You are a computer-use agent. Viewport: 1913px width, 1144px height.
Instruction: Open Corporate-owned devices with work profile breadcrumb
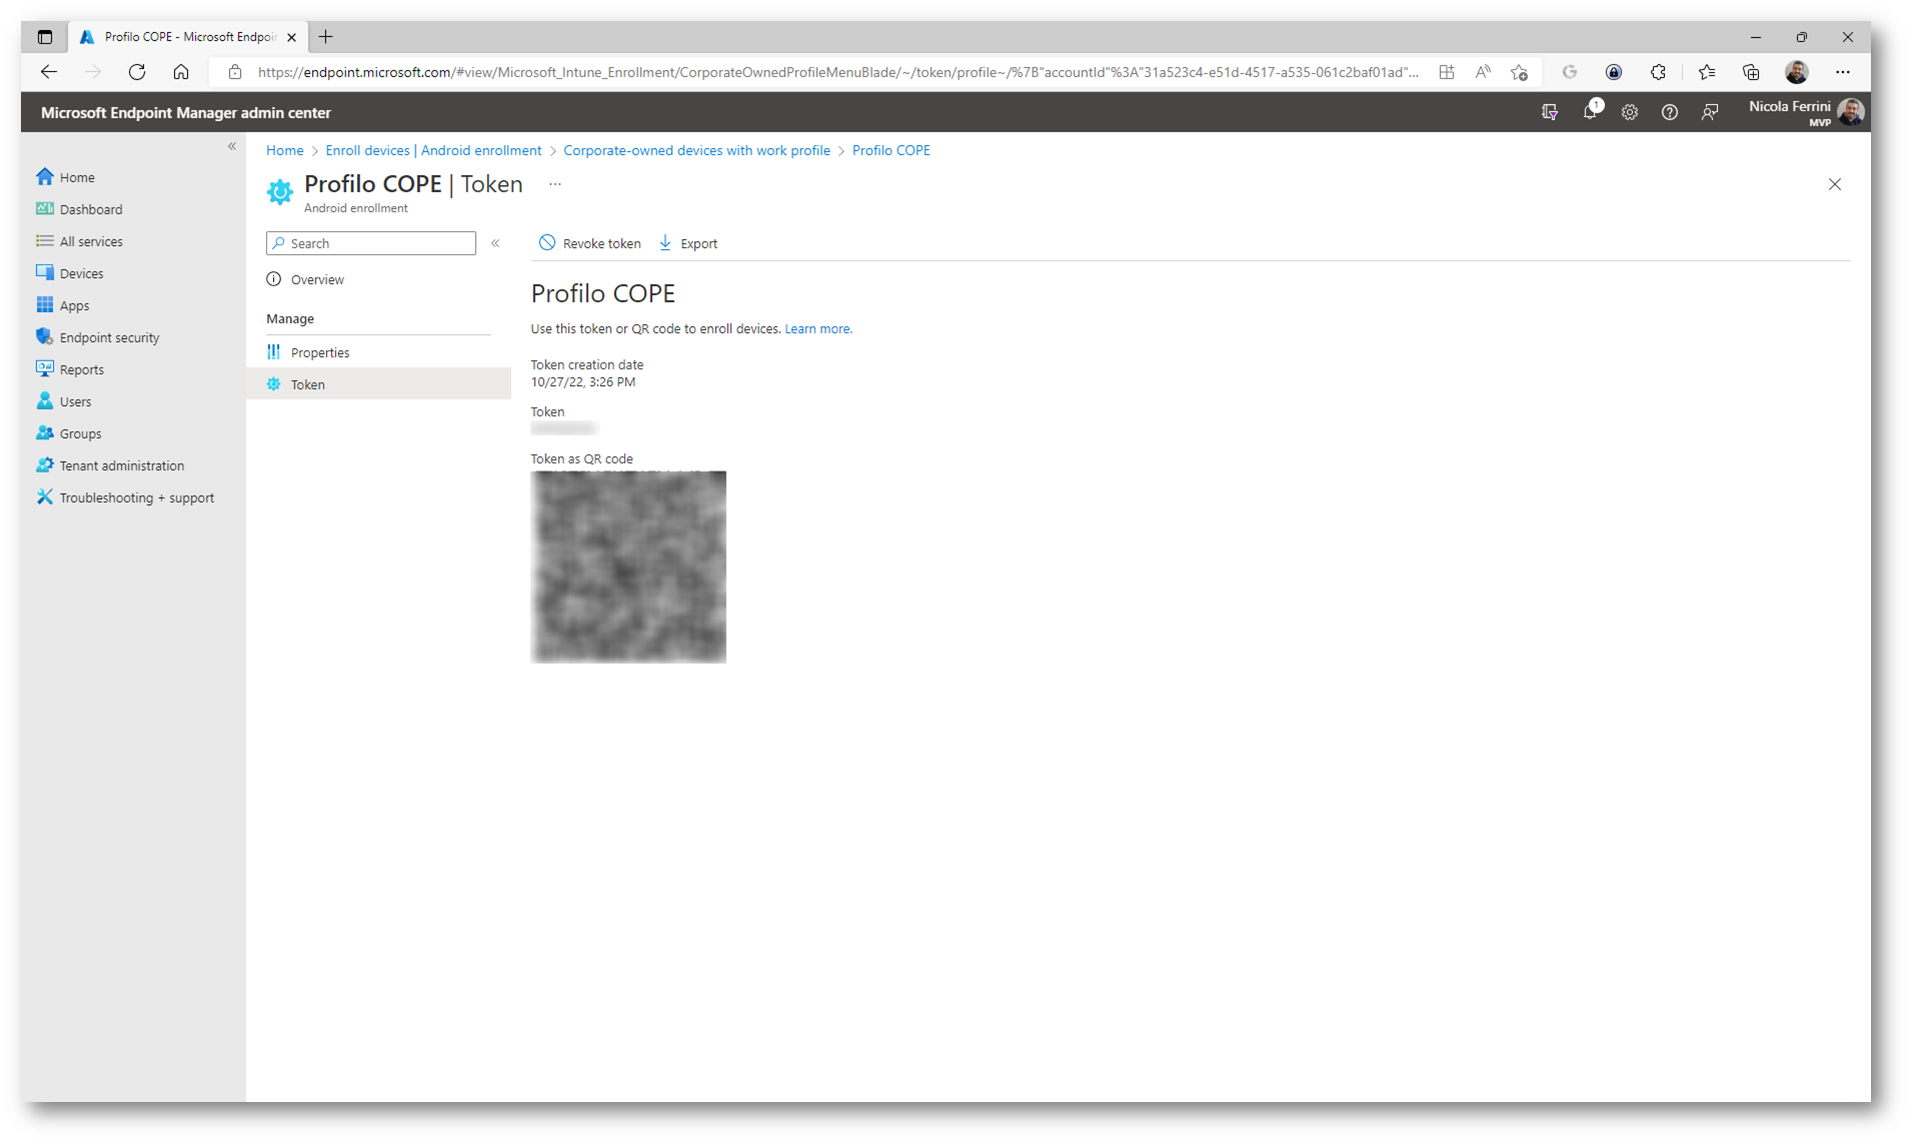point(697,150)
